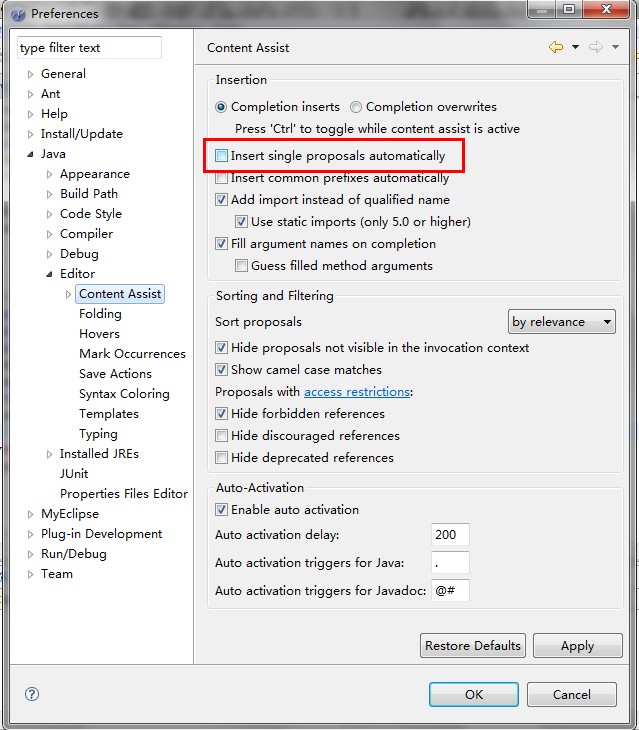Toggle Guess filled method arguments checkbox
Viewport: 639px width, 730px height.
pos(242,266)
